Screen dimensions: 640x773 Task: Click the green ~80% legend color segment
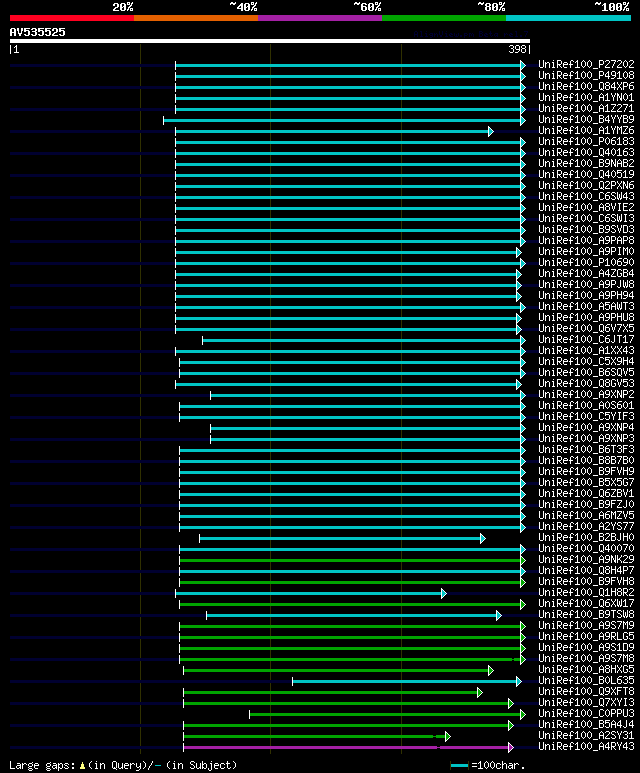click(444, 18)
